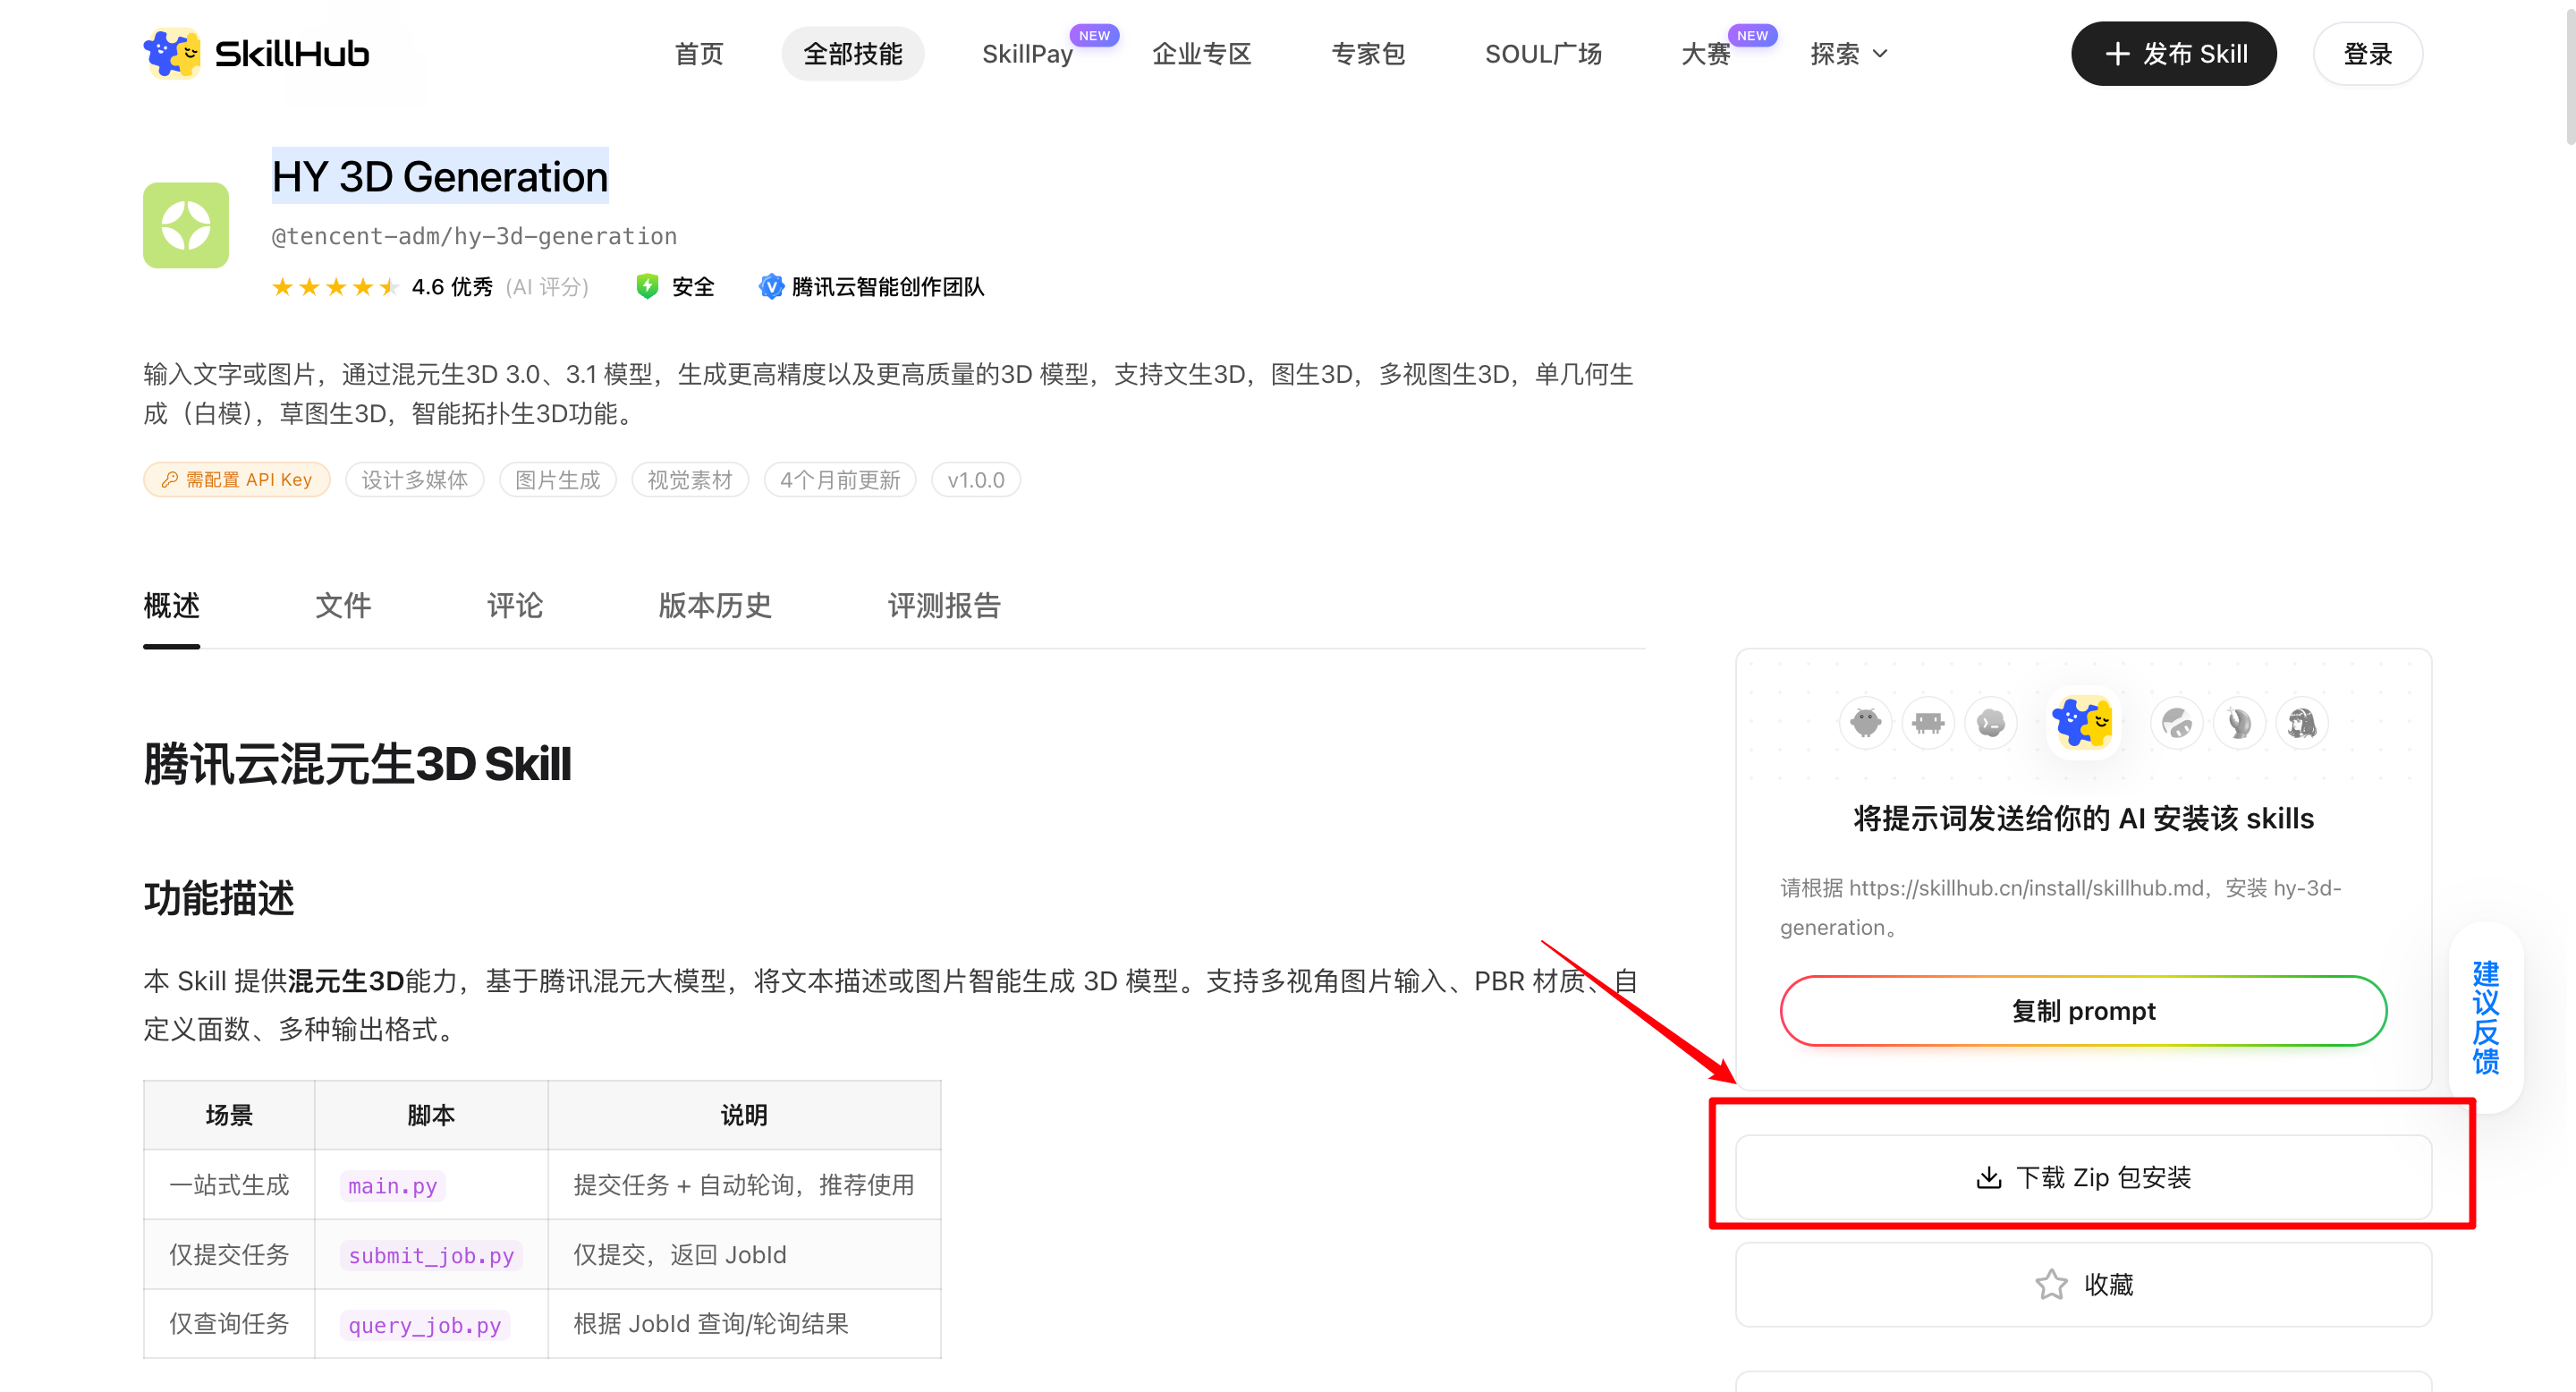The height and width of the screenshot is (1392, 2576).
Task: Open 全部技能 navigation item
Action: [853, 54]
